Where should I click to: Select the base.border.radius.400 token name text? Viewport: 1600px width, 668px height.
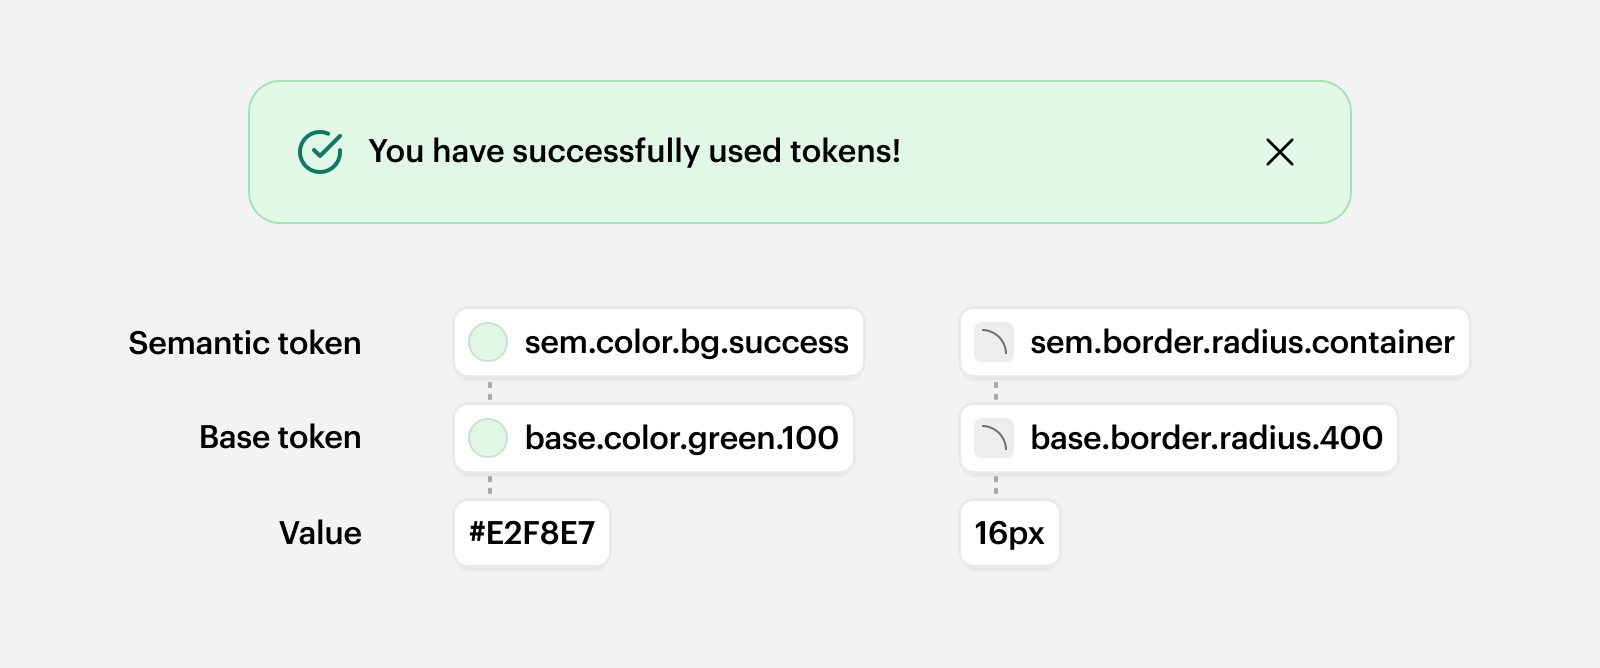pos(1206,438)
